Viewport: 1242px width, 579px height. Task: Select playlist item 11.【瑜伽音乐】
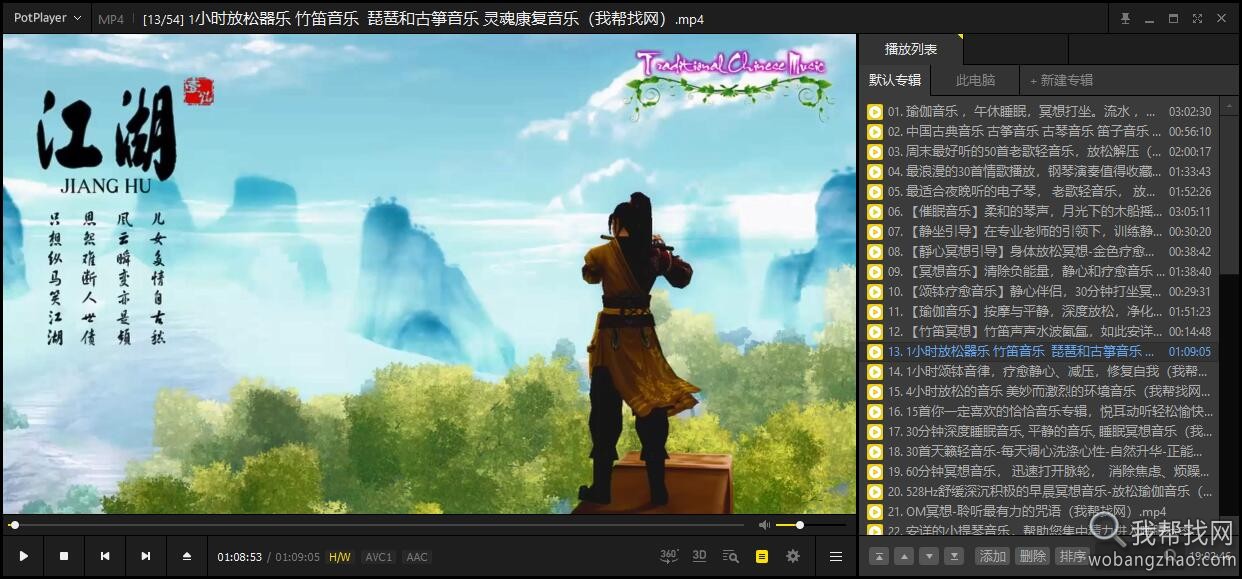point(1039,311)
